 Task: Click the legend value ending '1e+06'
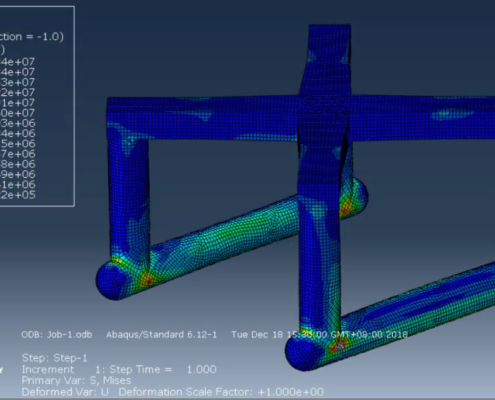tap(17, 185)
